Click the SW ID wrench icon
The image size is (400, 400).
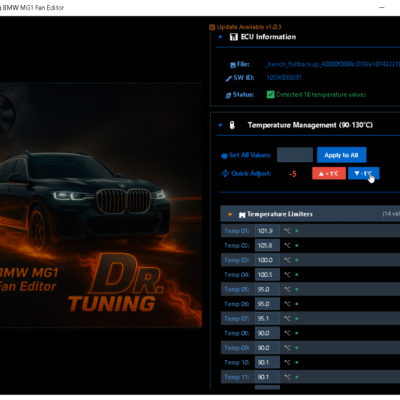pyautogui.click(x=229, y=79)
